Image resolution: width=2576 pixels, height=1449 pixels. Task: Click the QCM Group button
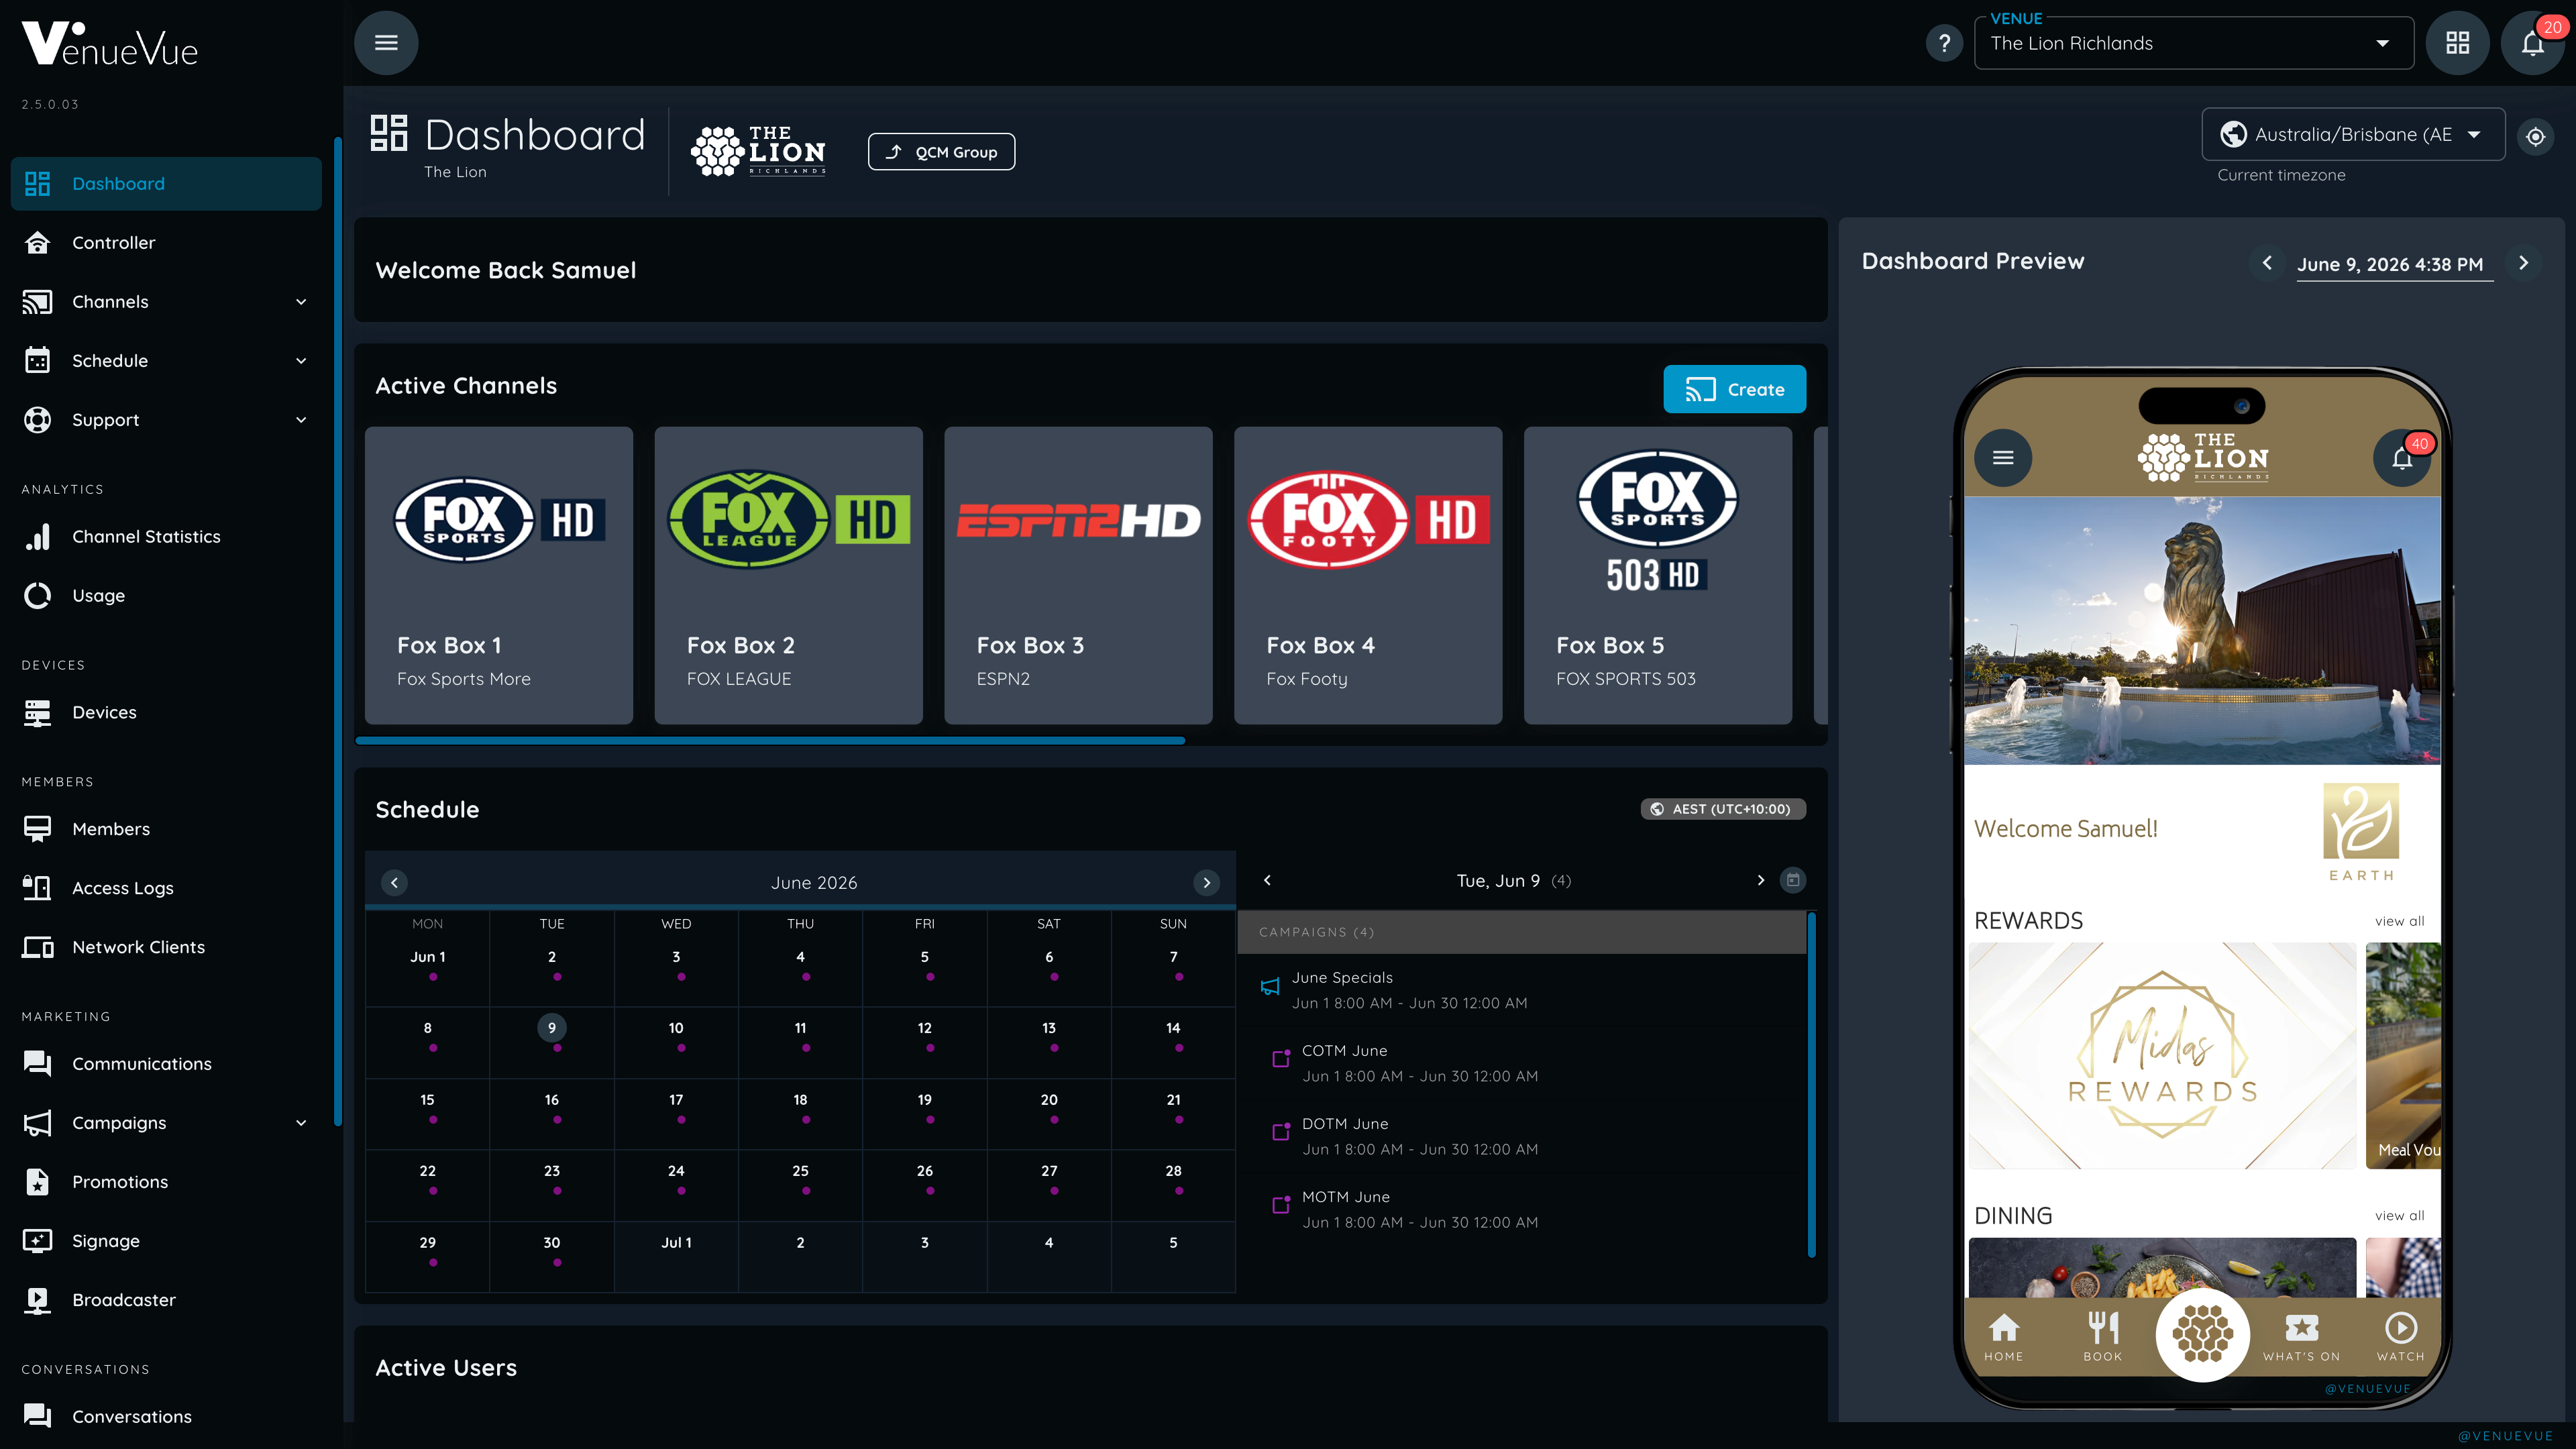point(941,152)
